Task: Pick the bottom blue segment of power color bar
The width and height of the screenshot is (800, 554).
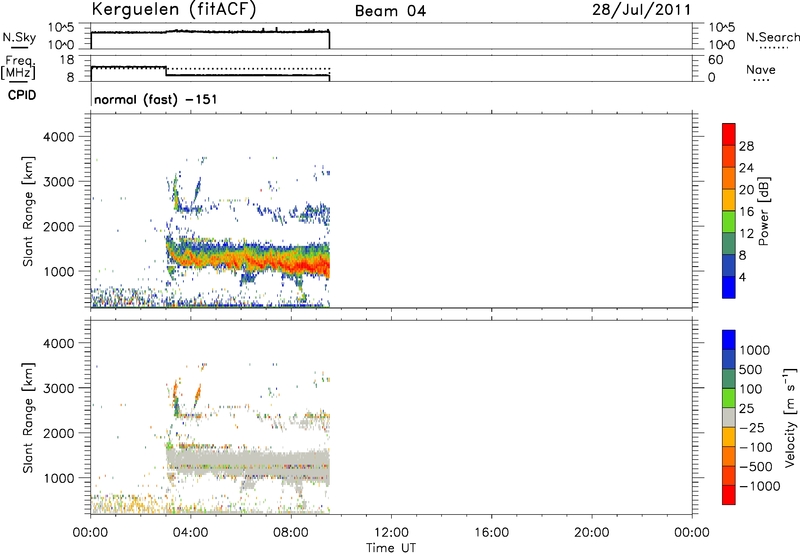Action: pos(729,287)
